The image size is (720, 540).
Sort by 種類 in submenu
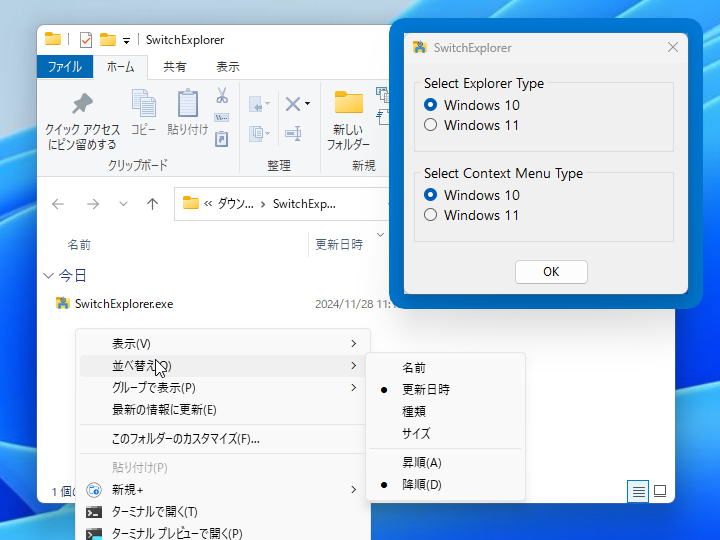pyautogui.click(x=445, y=411)
